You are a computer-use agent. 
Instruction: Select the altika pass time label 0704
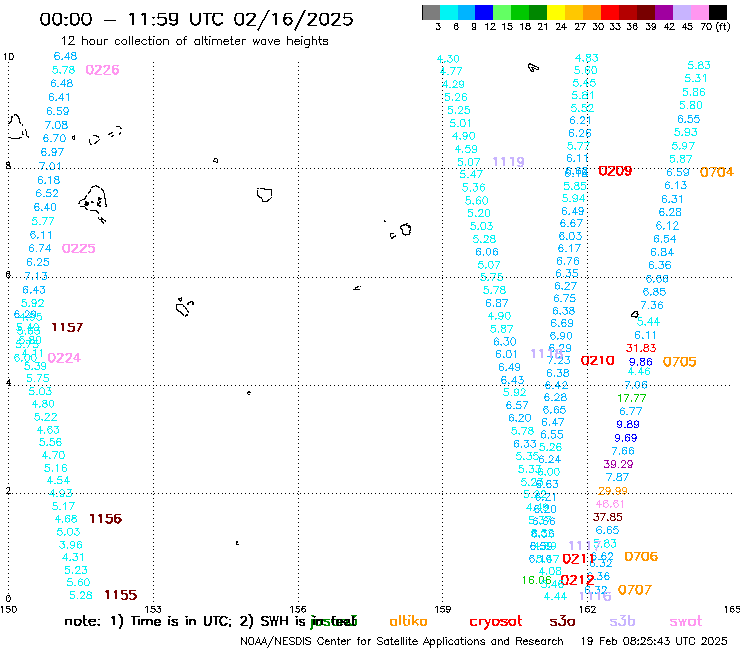click(x=716, y=172)
